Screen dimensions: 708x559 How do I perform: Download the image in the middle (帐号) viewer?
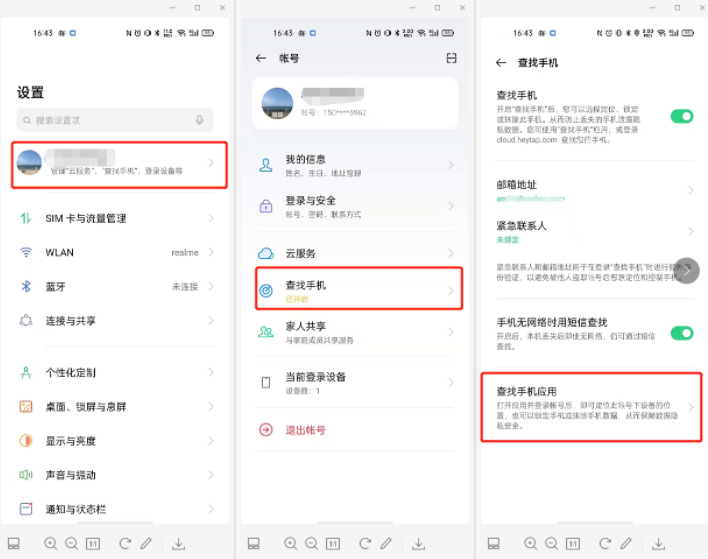[419, 544]
